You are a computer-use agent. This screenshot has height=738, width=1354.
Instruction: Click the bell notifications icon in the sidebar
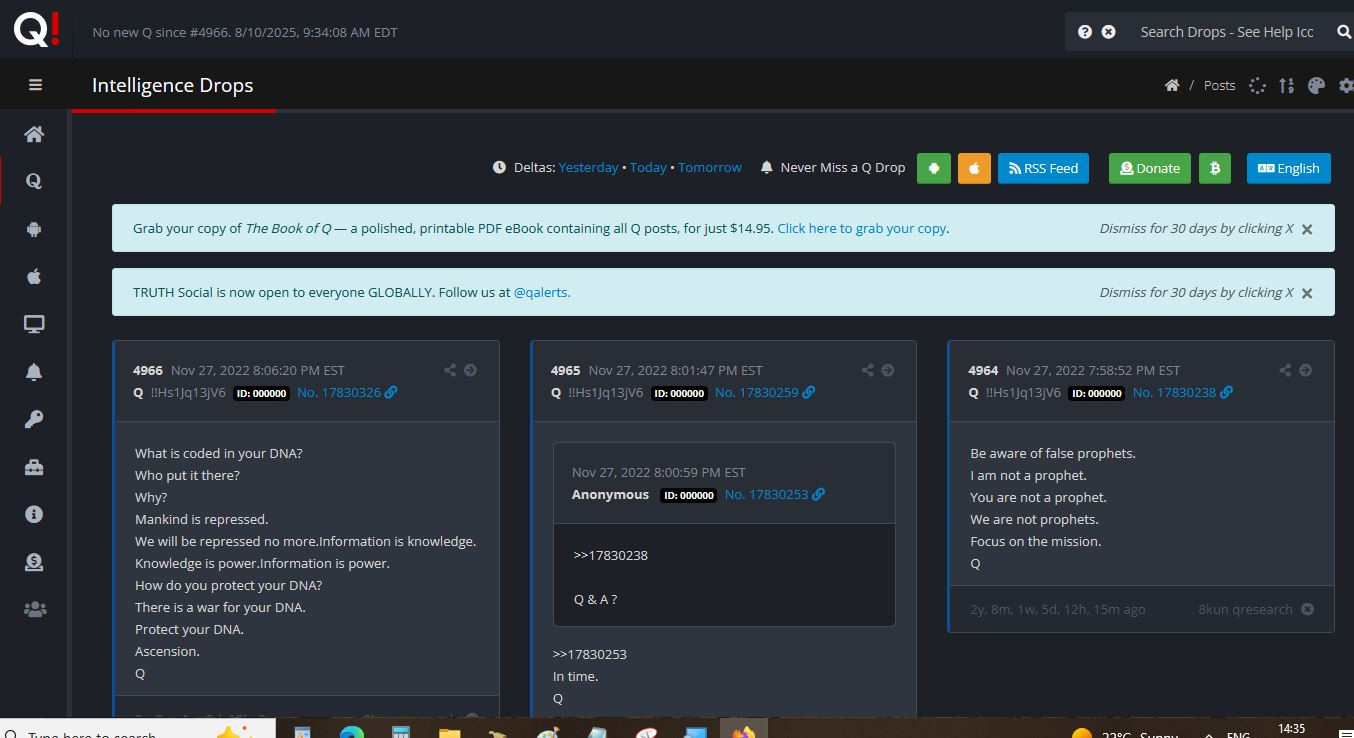[x=34, y=372]
